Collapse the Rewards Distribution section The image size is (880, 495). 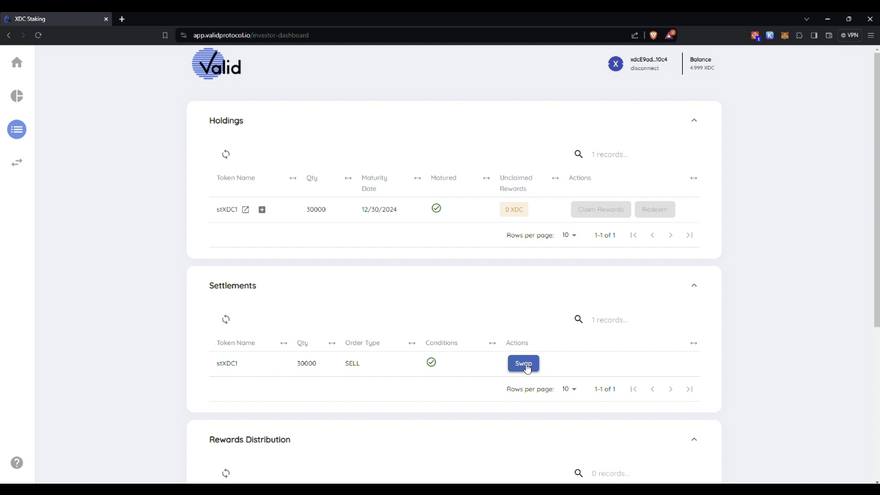coord(694,439)
